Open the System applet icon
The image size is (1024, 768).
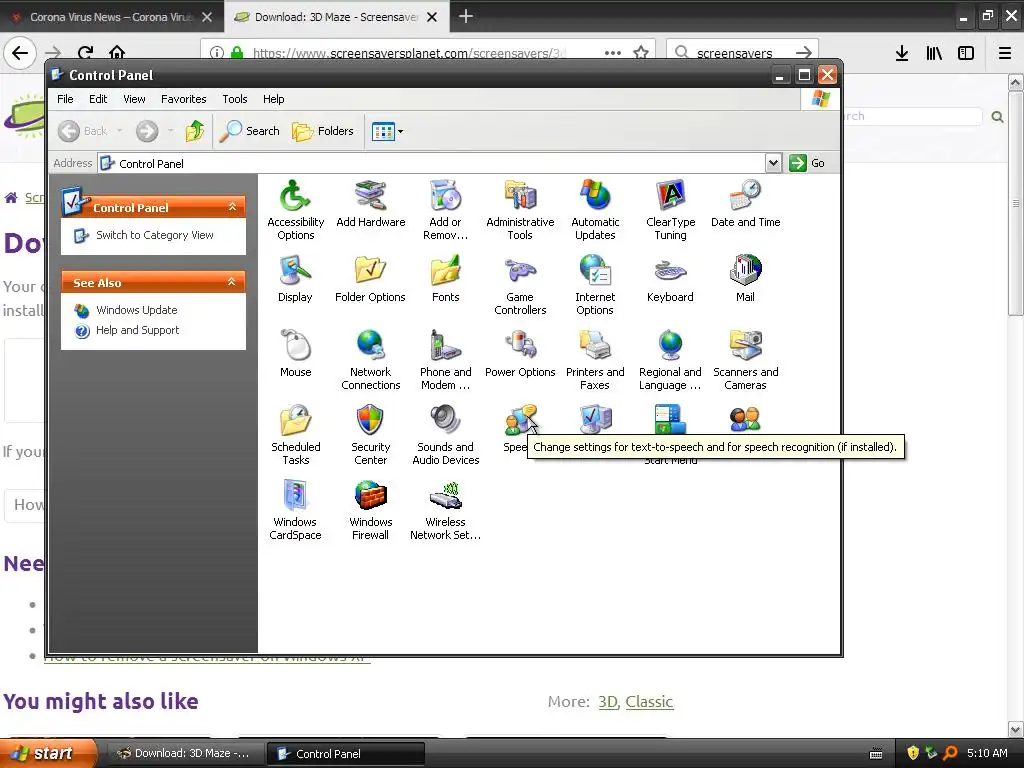tap(595, 419)
